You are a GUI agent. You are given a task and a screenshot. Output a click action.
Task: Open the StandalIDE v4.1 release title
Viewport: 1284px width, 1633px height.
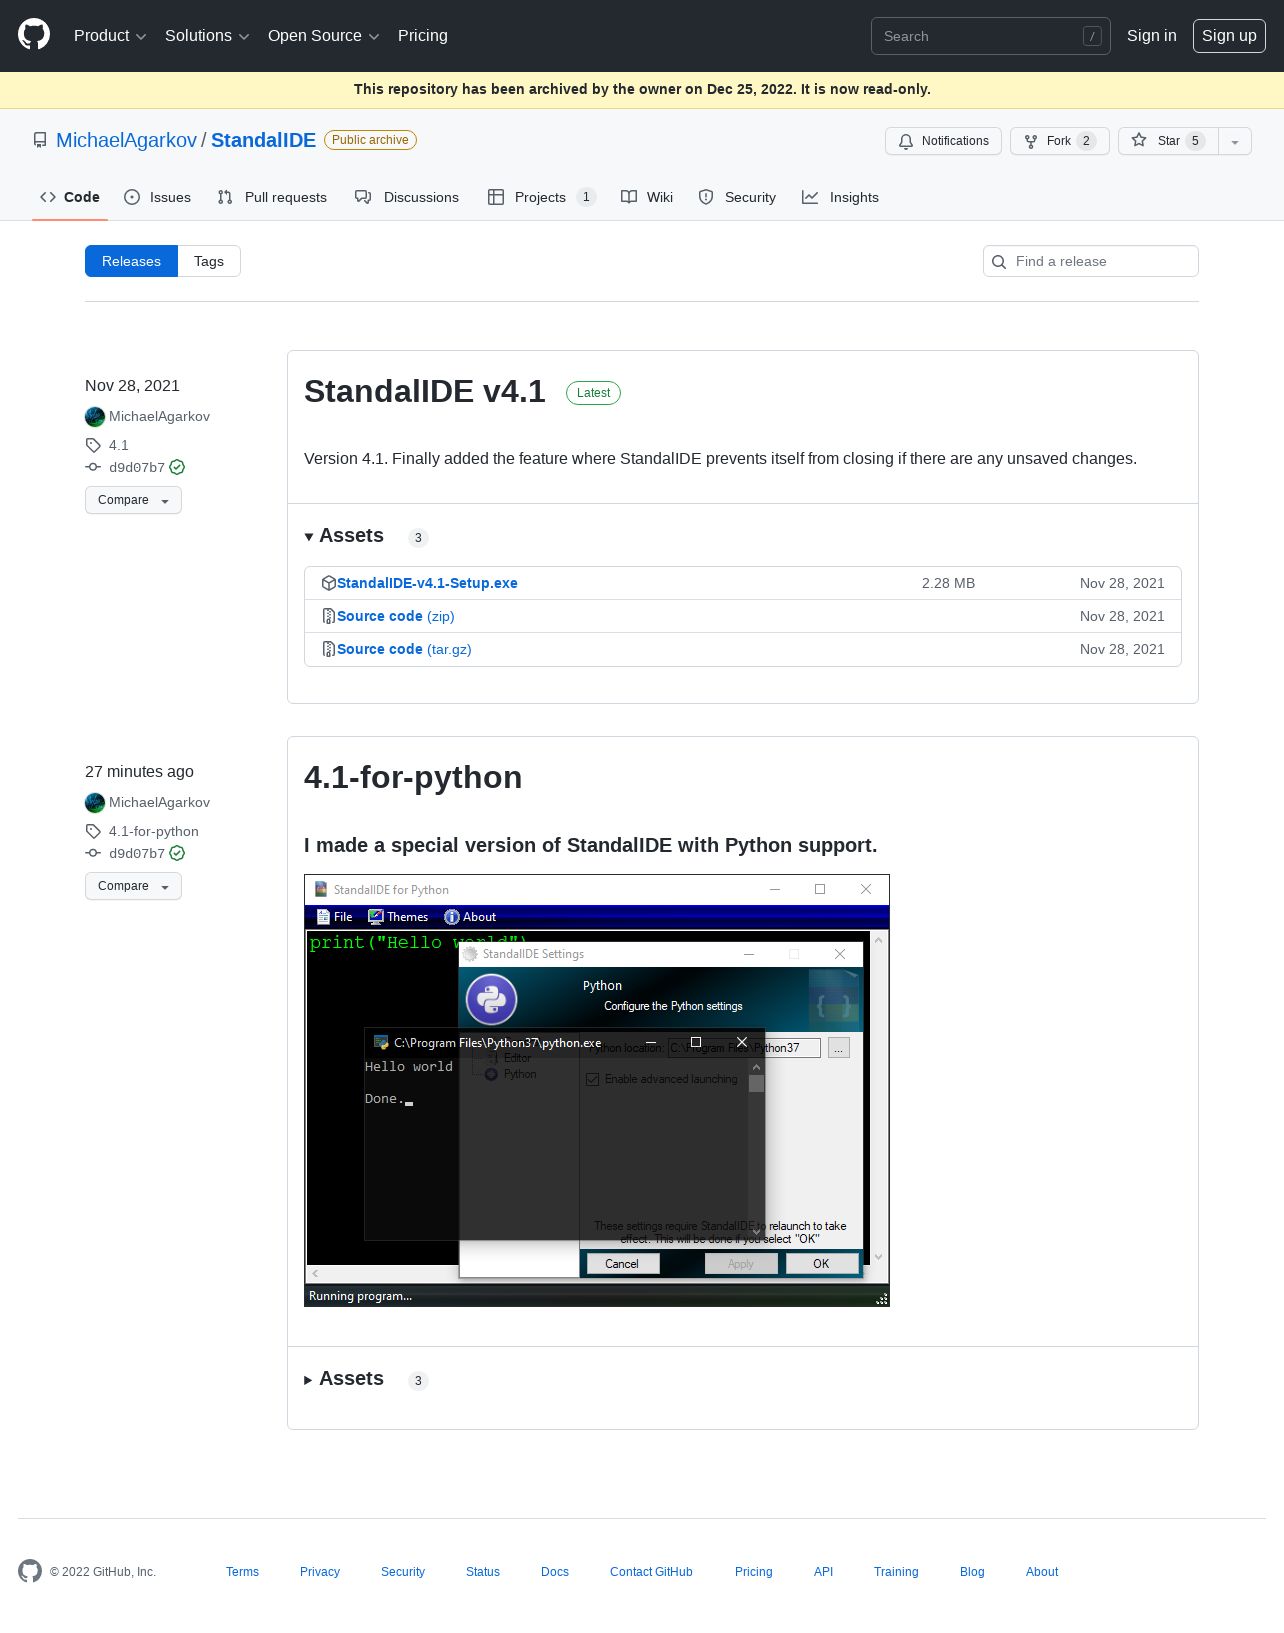click(424, 391)
